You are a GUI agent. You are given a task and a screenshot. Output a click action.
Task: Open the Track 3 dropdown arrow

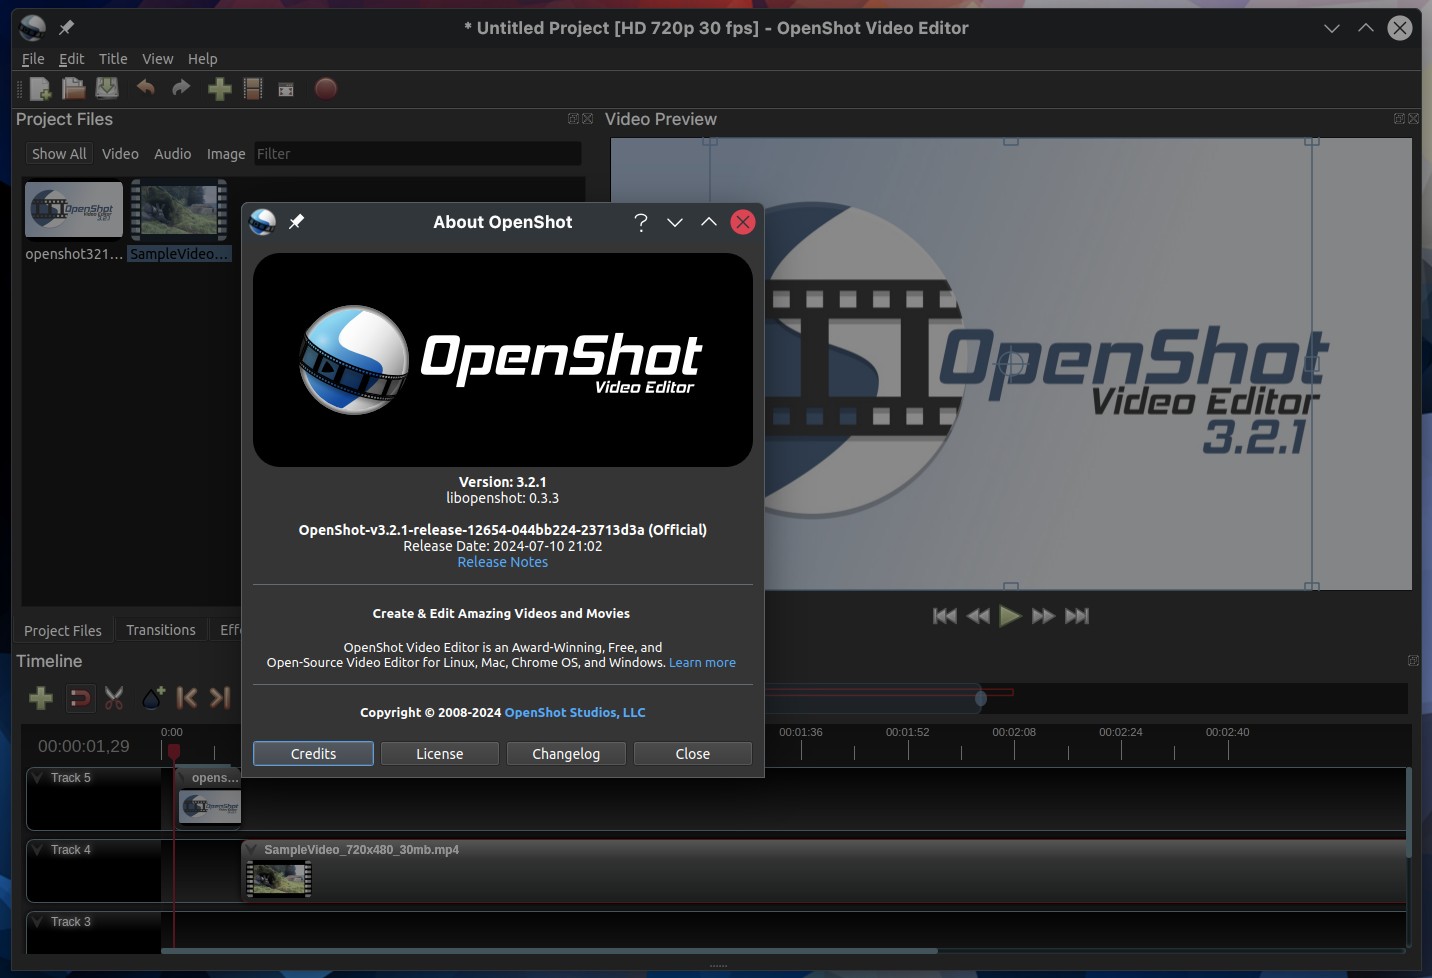click(x=37, y=921)
